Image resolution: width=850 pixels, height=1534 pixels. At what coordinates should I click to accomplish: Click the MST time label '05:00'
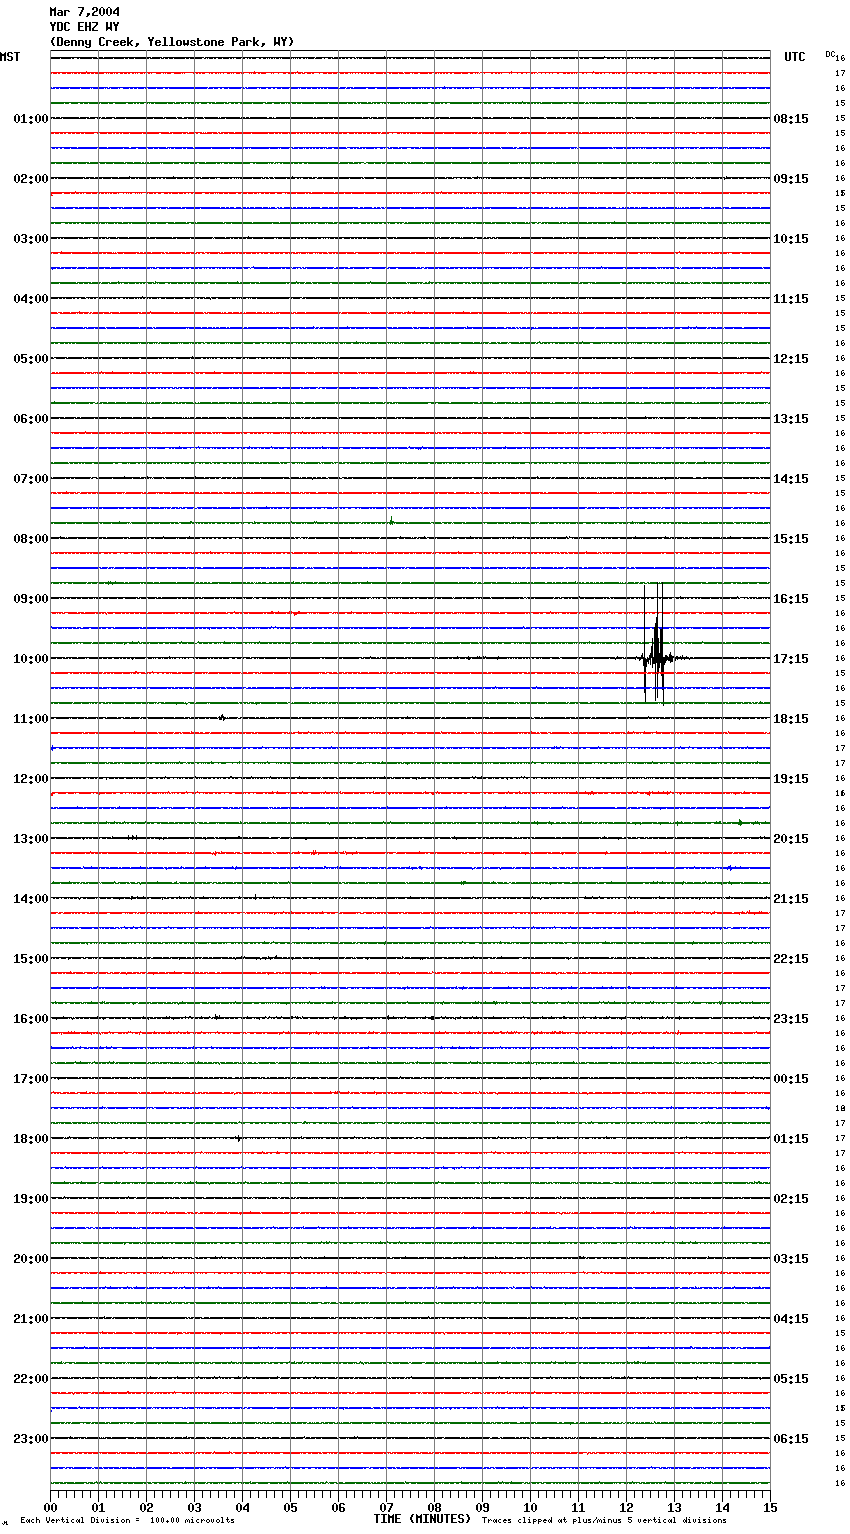(x=30, y=359)
